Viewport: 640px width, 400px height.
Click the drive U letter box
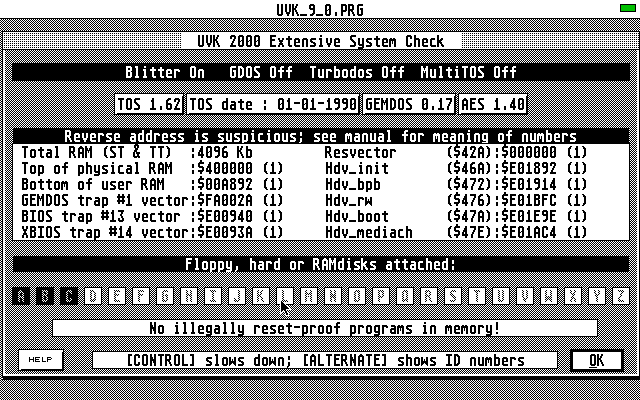click(x=501, y=296)
